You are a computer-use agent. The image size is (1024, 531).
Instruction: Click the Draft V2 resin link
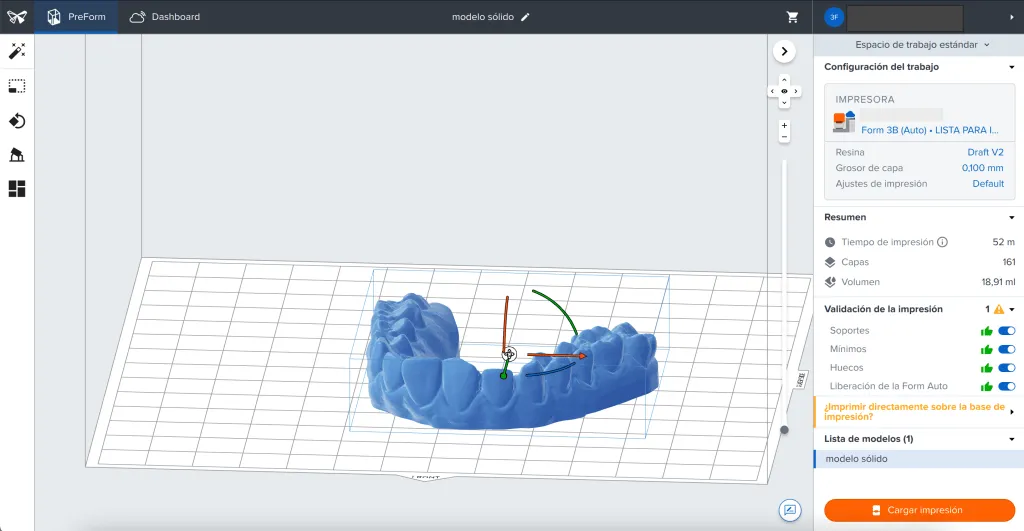(985, 152)
